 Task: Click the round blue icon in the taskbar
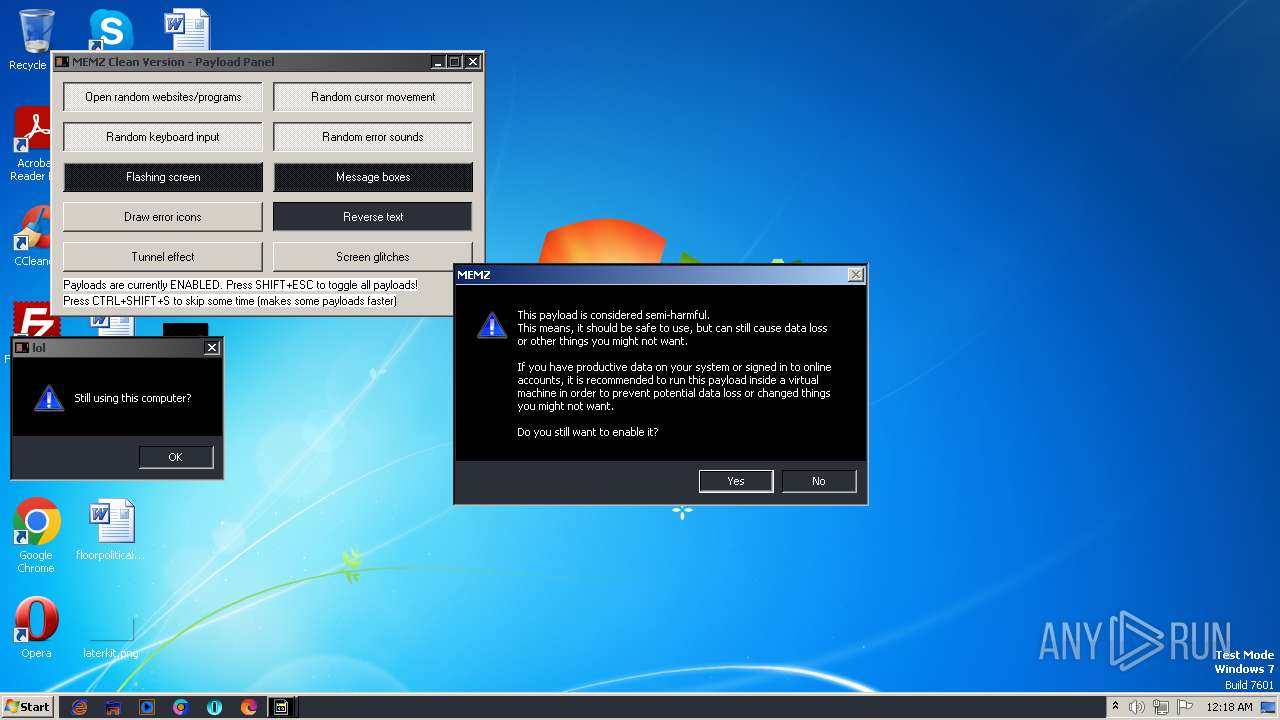[215, 707]
